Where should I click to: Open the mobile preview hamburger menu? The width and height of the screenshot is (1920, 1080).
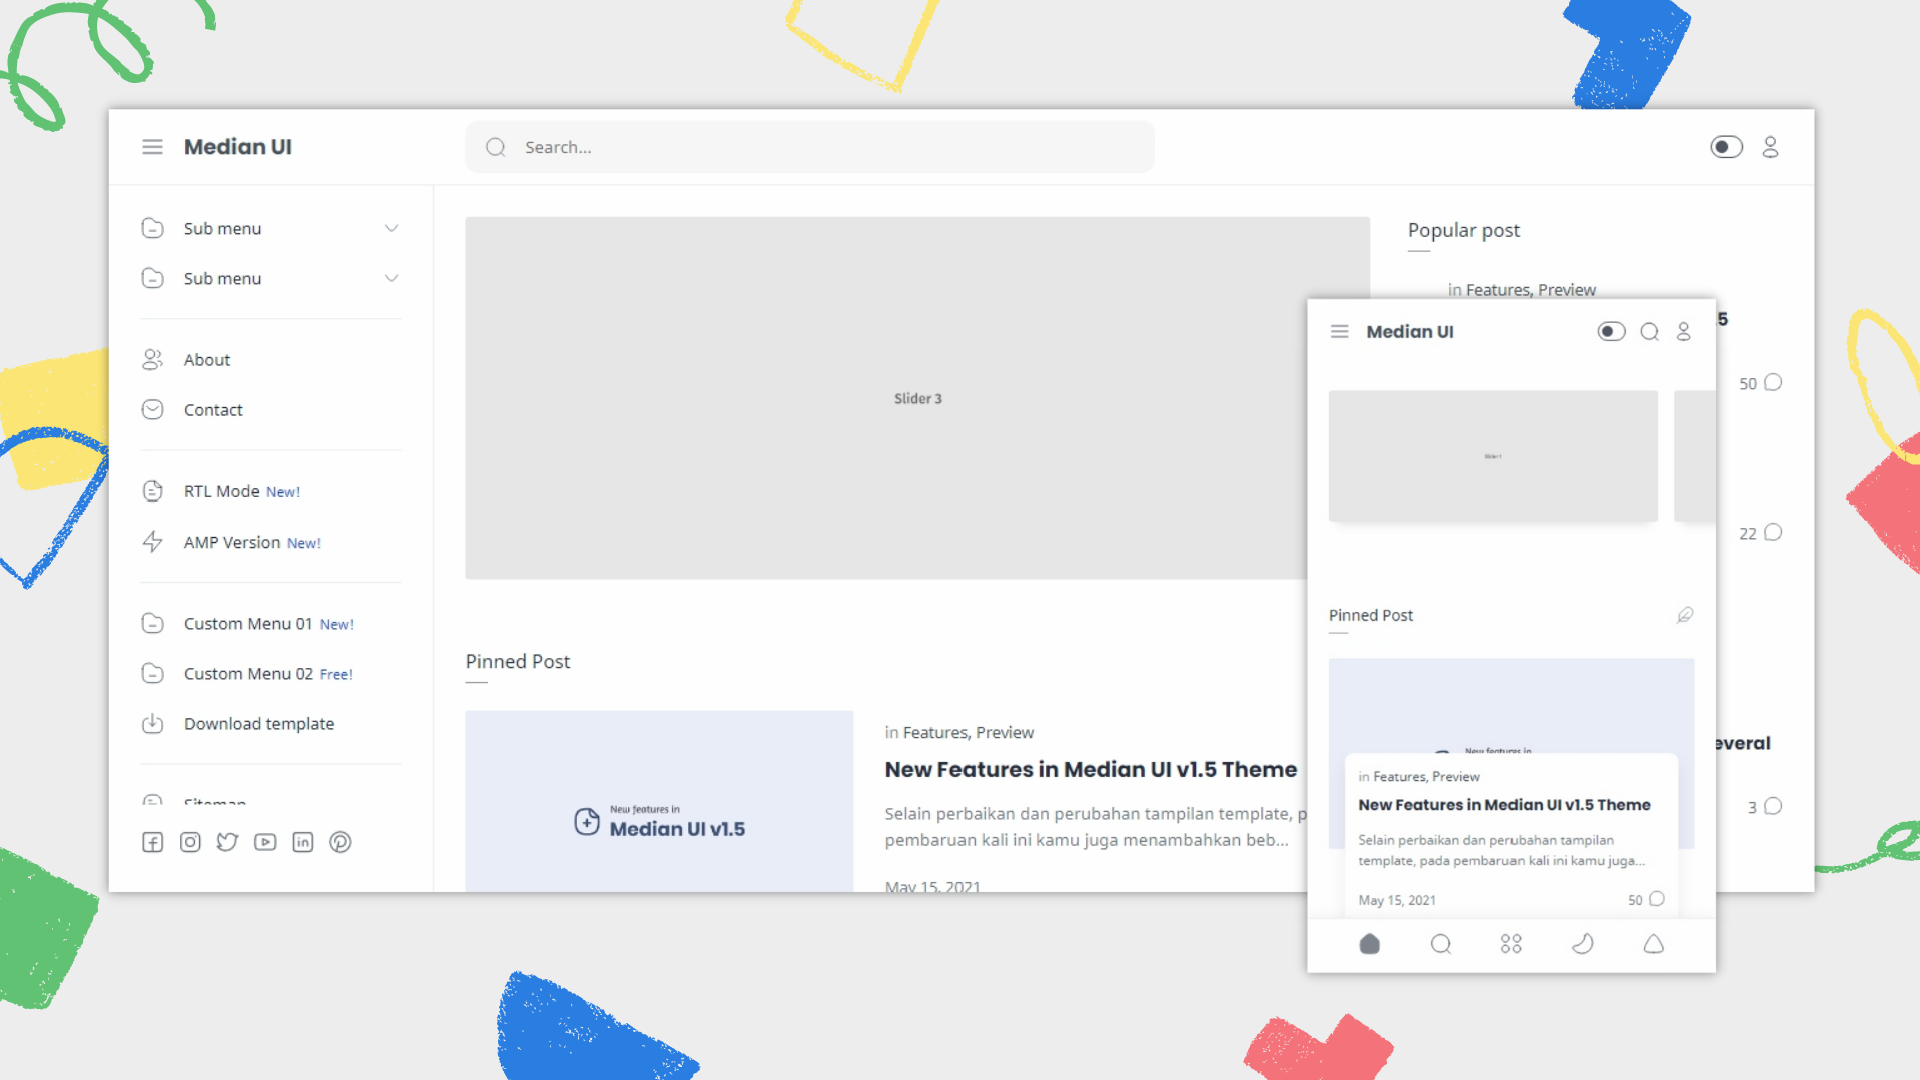coord(1340,332)
